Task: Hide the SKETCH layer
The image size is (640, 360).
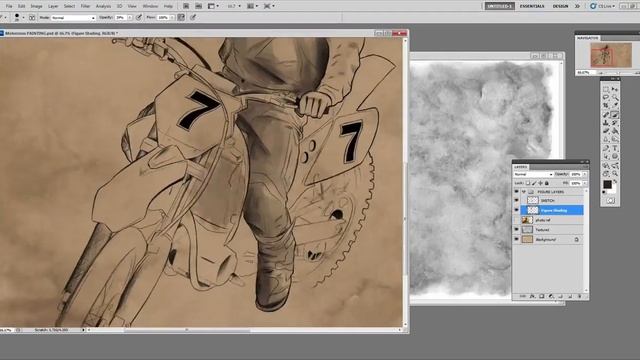Action: (x=517, y=200)
